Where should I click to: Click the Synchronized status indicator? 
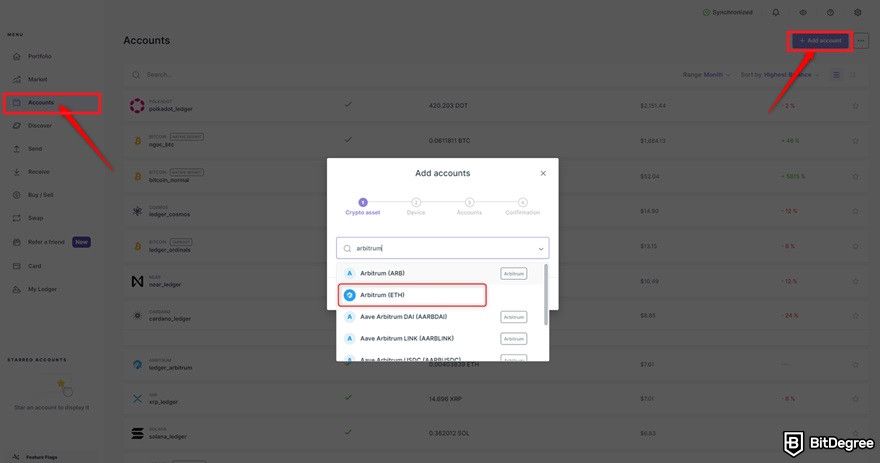click(728, 12)
